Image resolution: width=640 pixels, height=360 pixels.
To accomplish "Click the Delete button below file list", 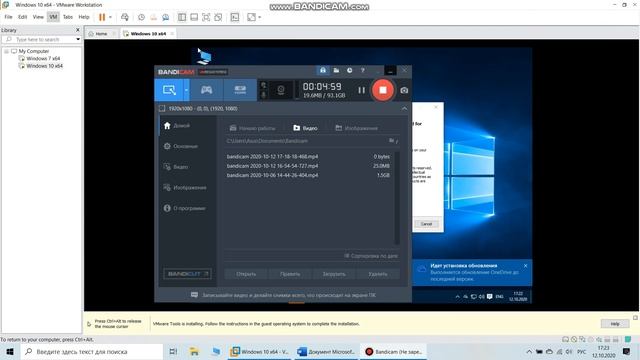I will coord(378,274).
